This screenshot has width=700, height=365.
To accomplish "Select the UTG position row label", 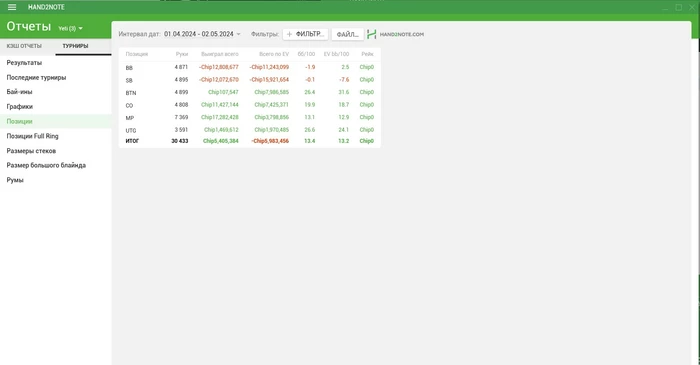I will [131, 130].
